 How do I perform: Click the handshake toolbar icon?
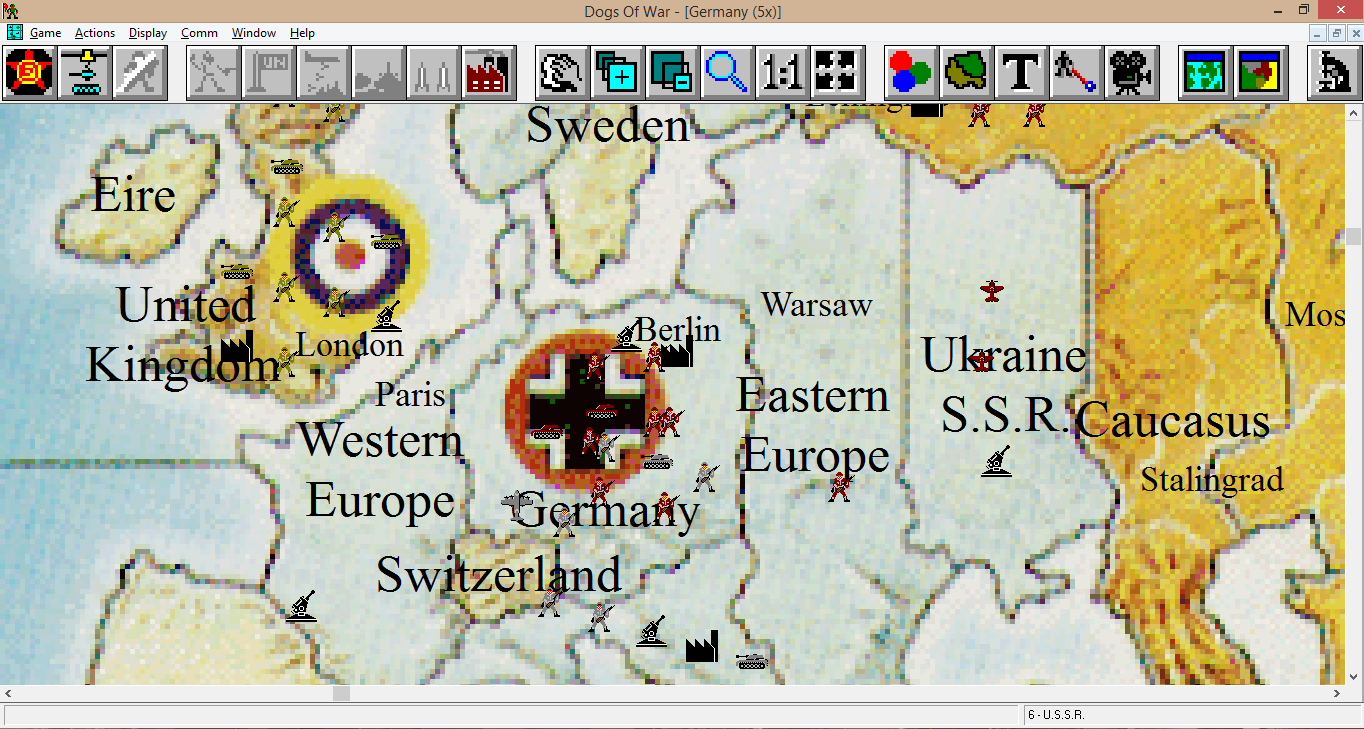(563, 72)
